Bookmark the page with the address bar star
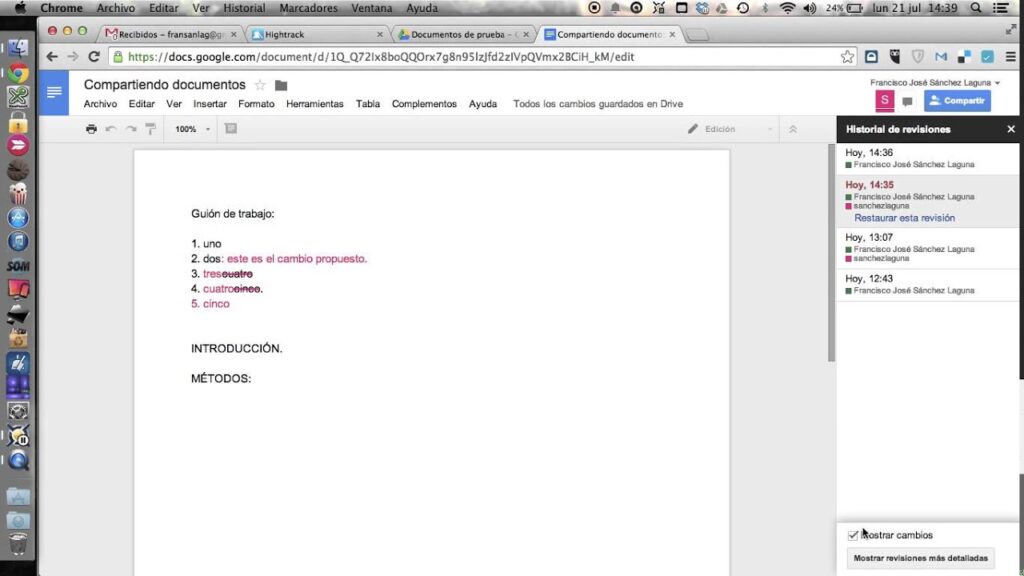Image resolution: width=1024 pixels, height=576 pixels. (847, 57)
